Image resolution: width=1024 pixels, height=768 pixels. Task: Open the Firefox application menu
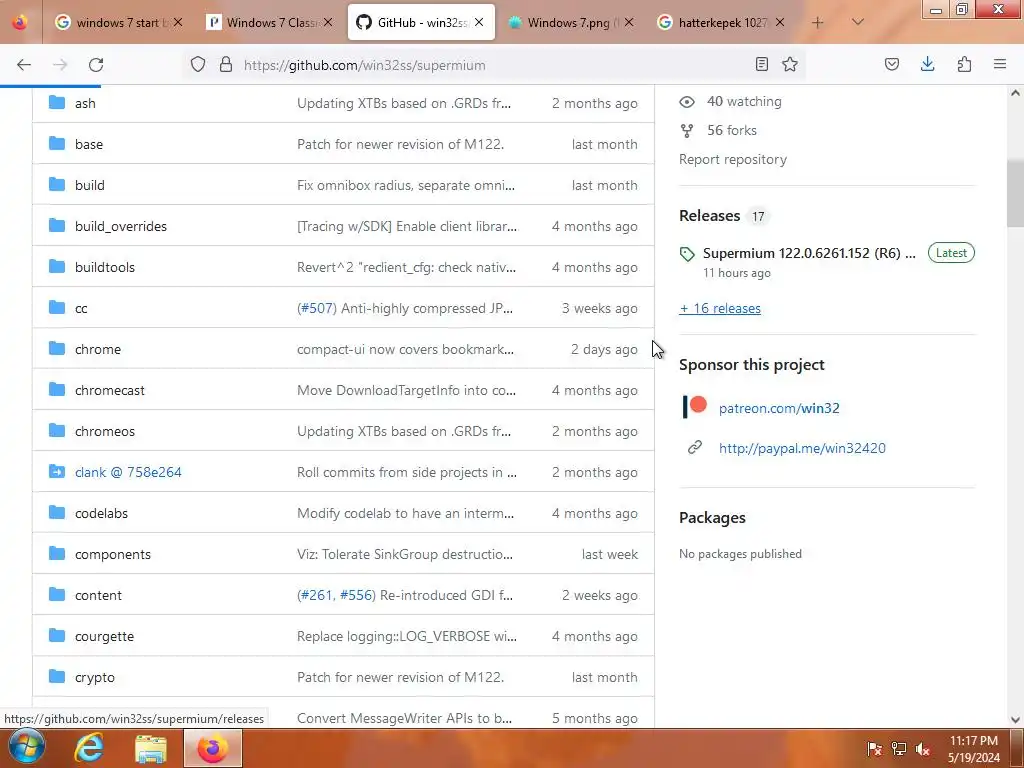(1000, 64)
